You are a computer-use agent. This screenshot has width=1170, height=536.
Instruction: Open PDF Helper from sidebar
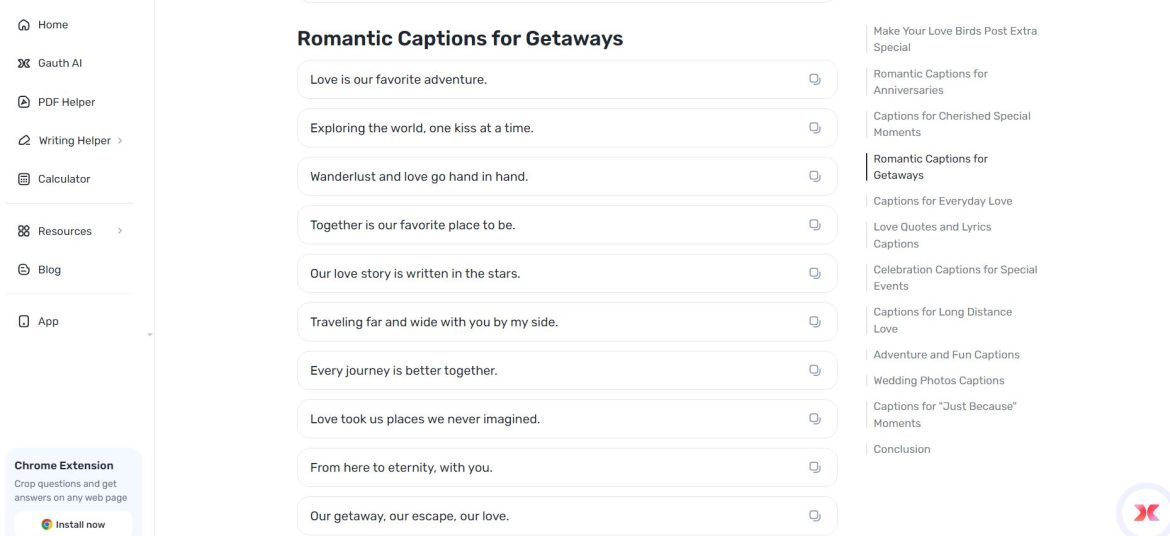(66, 102)
